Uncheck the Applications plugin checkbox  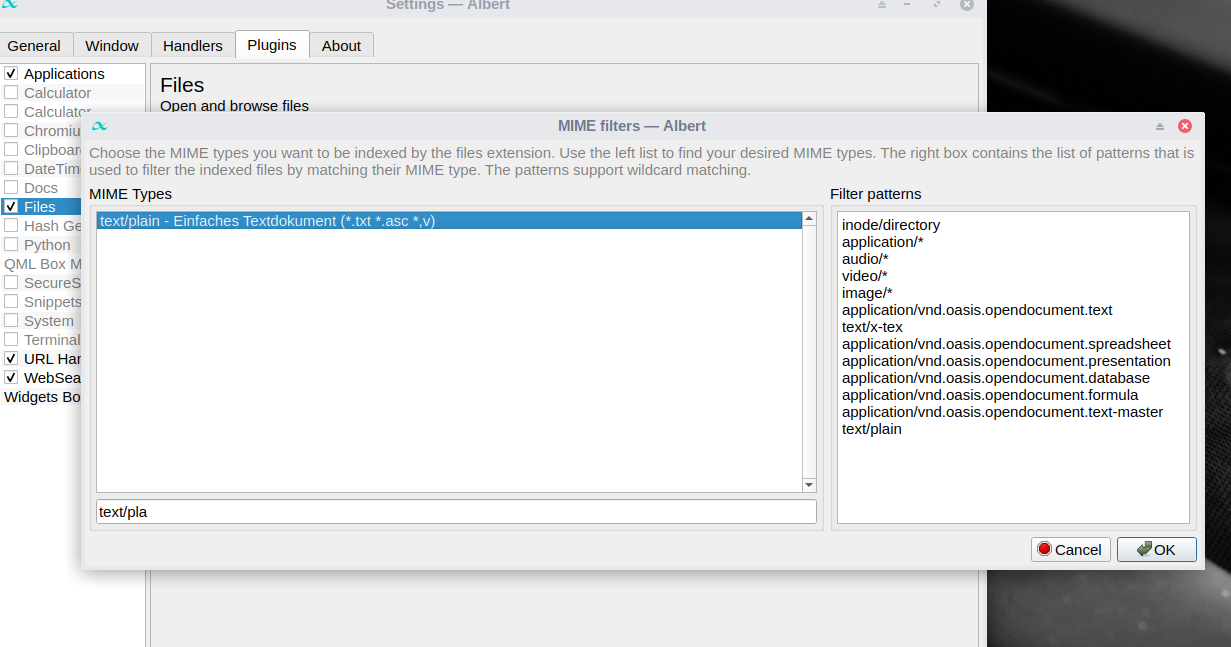click(11, 74)
